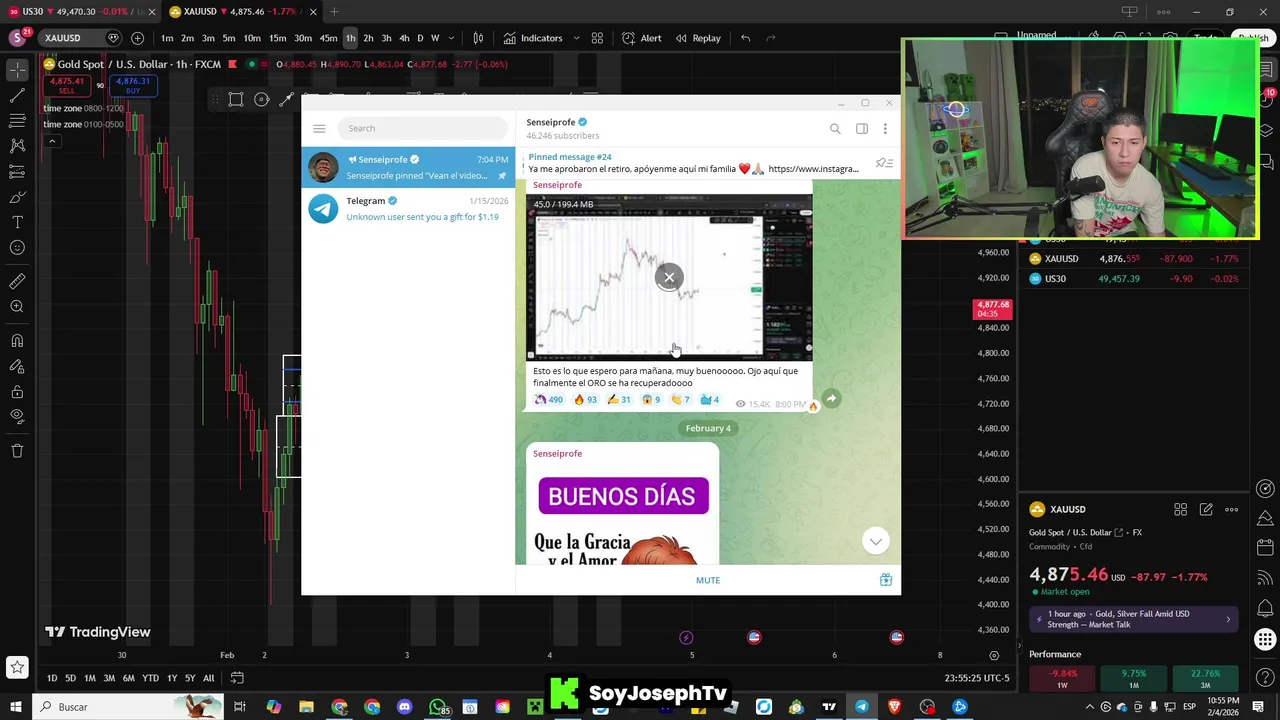1280x720 pixels.
Task: Open the go-to-date calendar icon
Action: point(237,678)
